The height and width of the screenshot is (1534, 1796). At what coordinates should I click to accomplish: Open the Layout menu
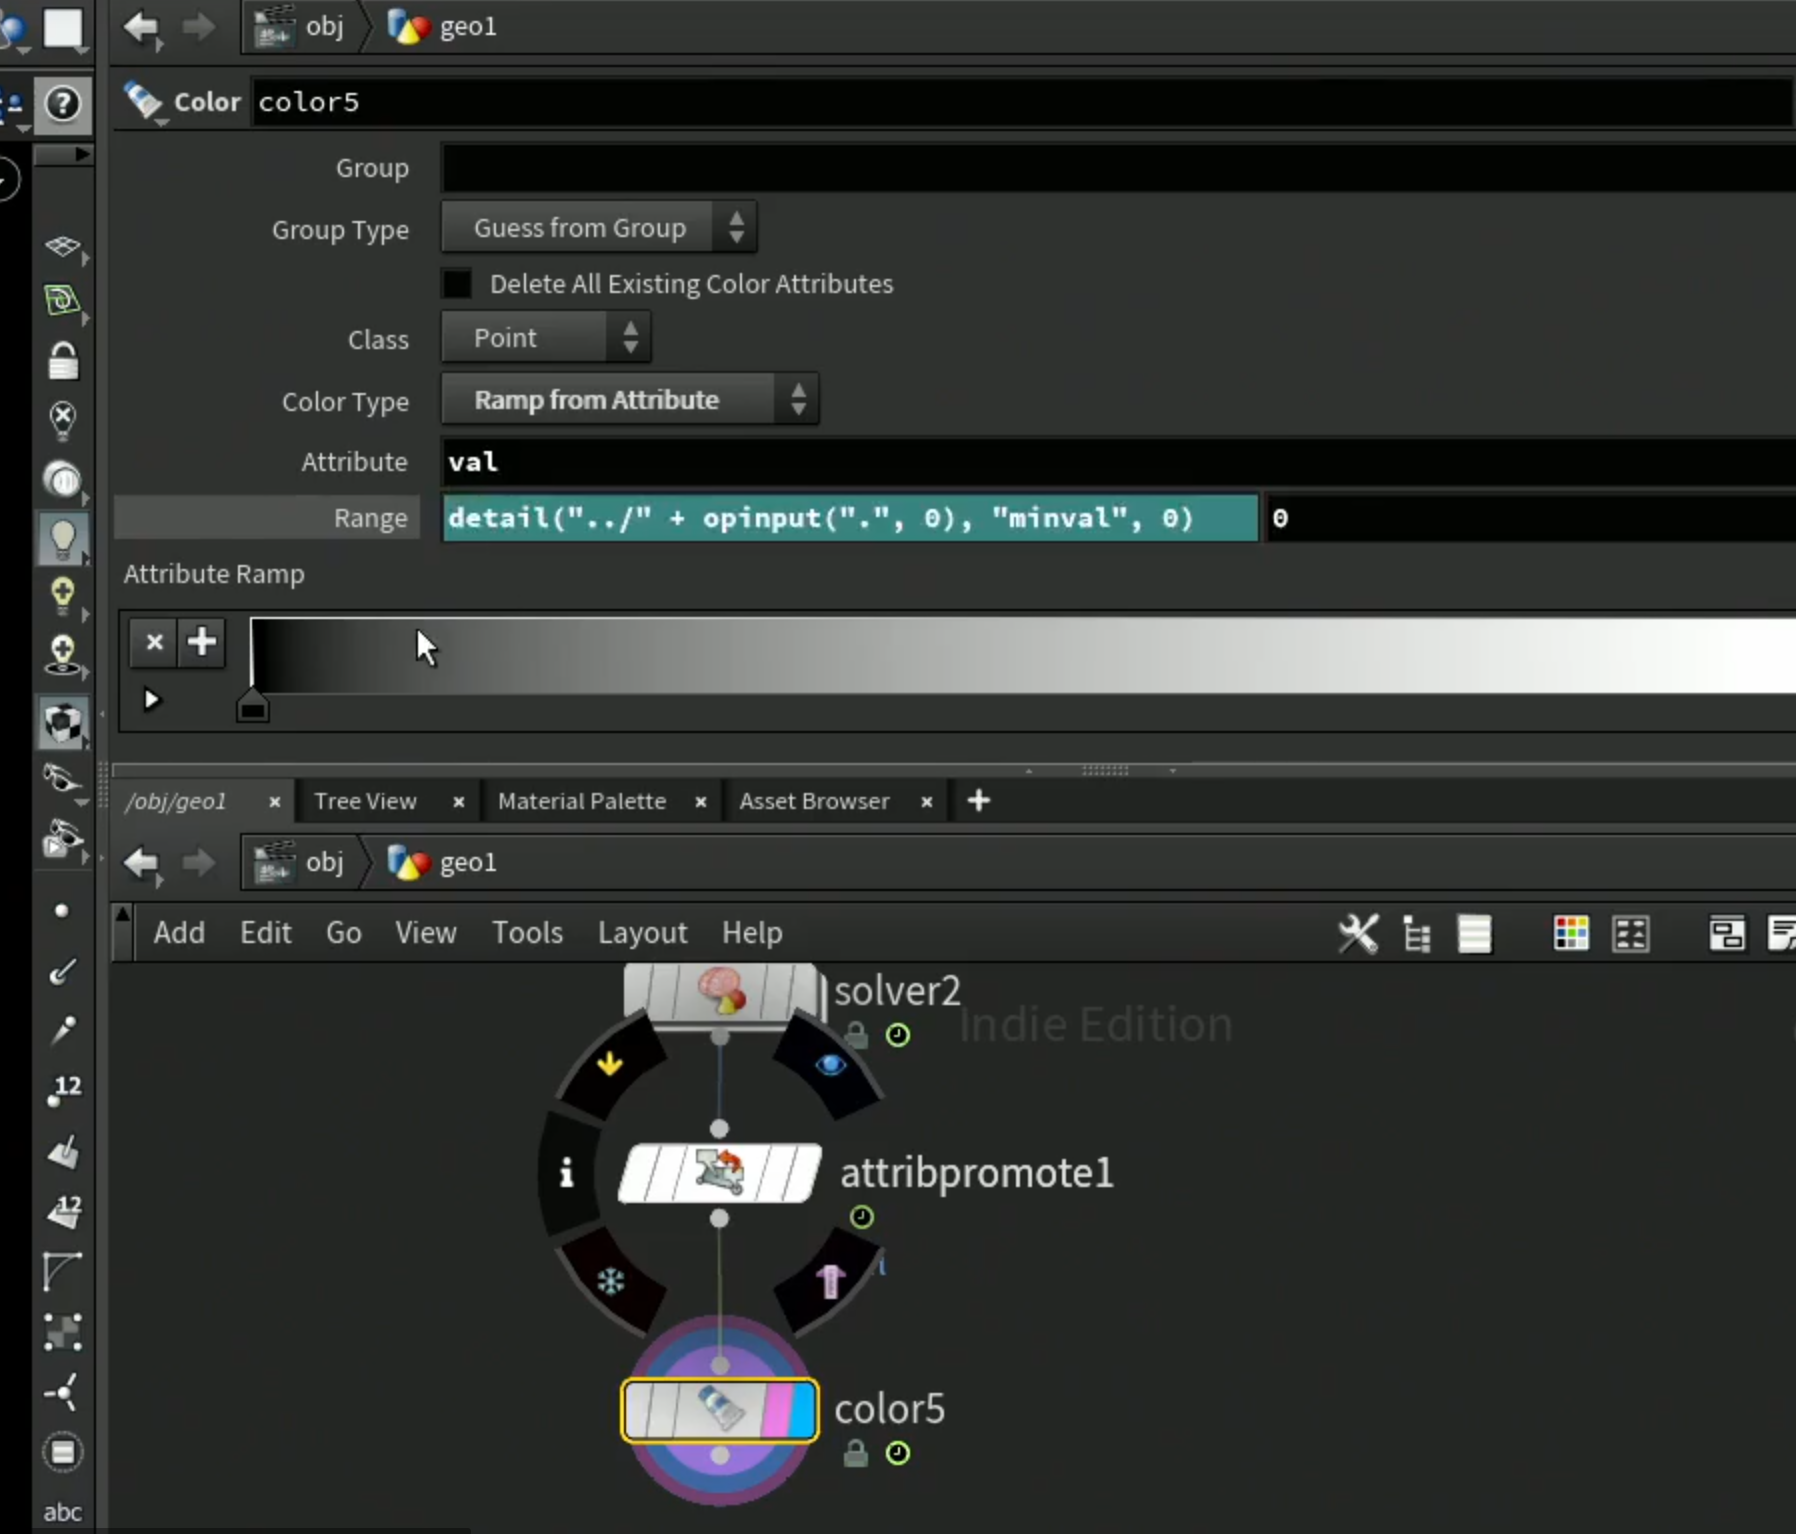tap(642, 932)
